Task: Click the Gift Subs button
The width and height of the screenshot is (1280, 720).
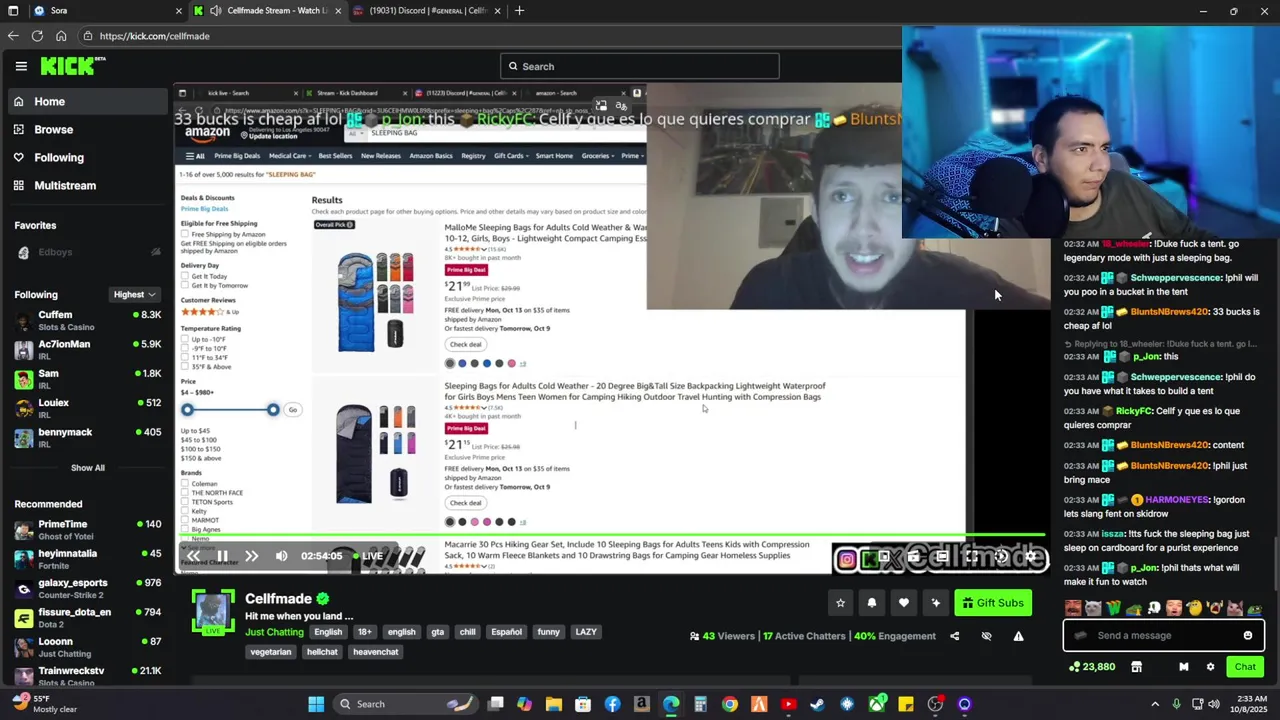Action: tap(993, 603)
